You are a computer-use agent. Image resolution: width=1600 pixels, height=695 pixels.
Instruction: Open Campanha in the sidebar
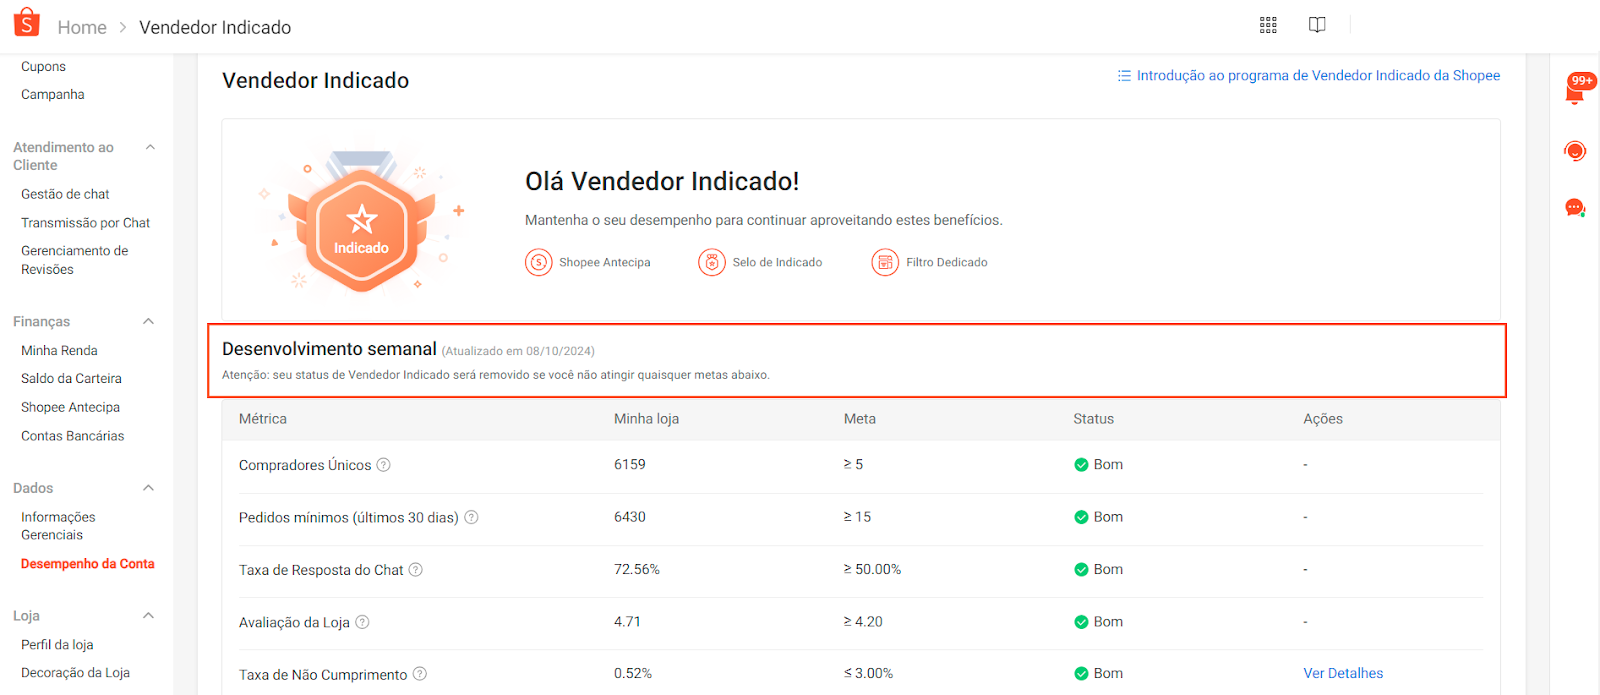tap(53, 95)
